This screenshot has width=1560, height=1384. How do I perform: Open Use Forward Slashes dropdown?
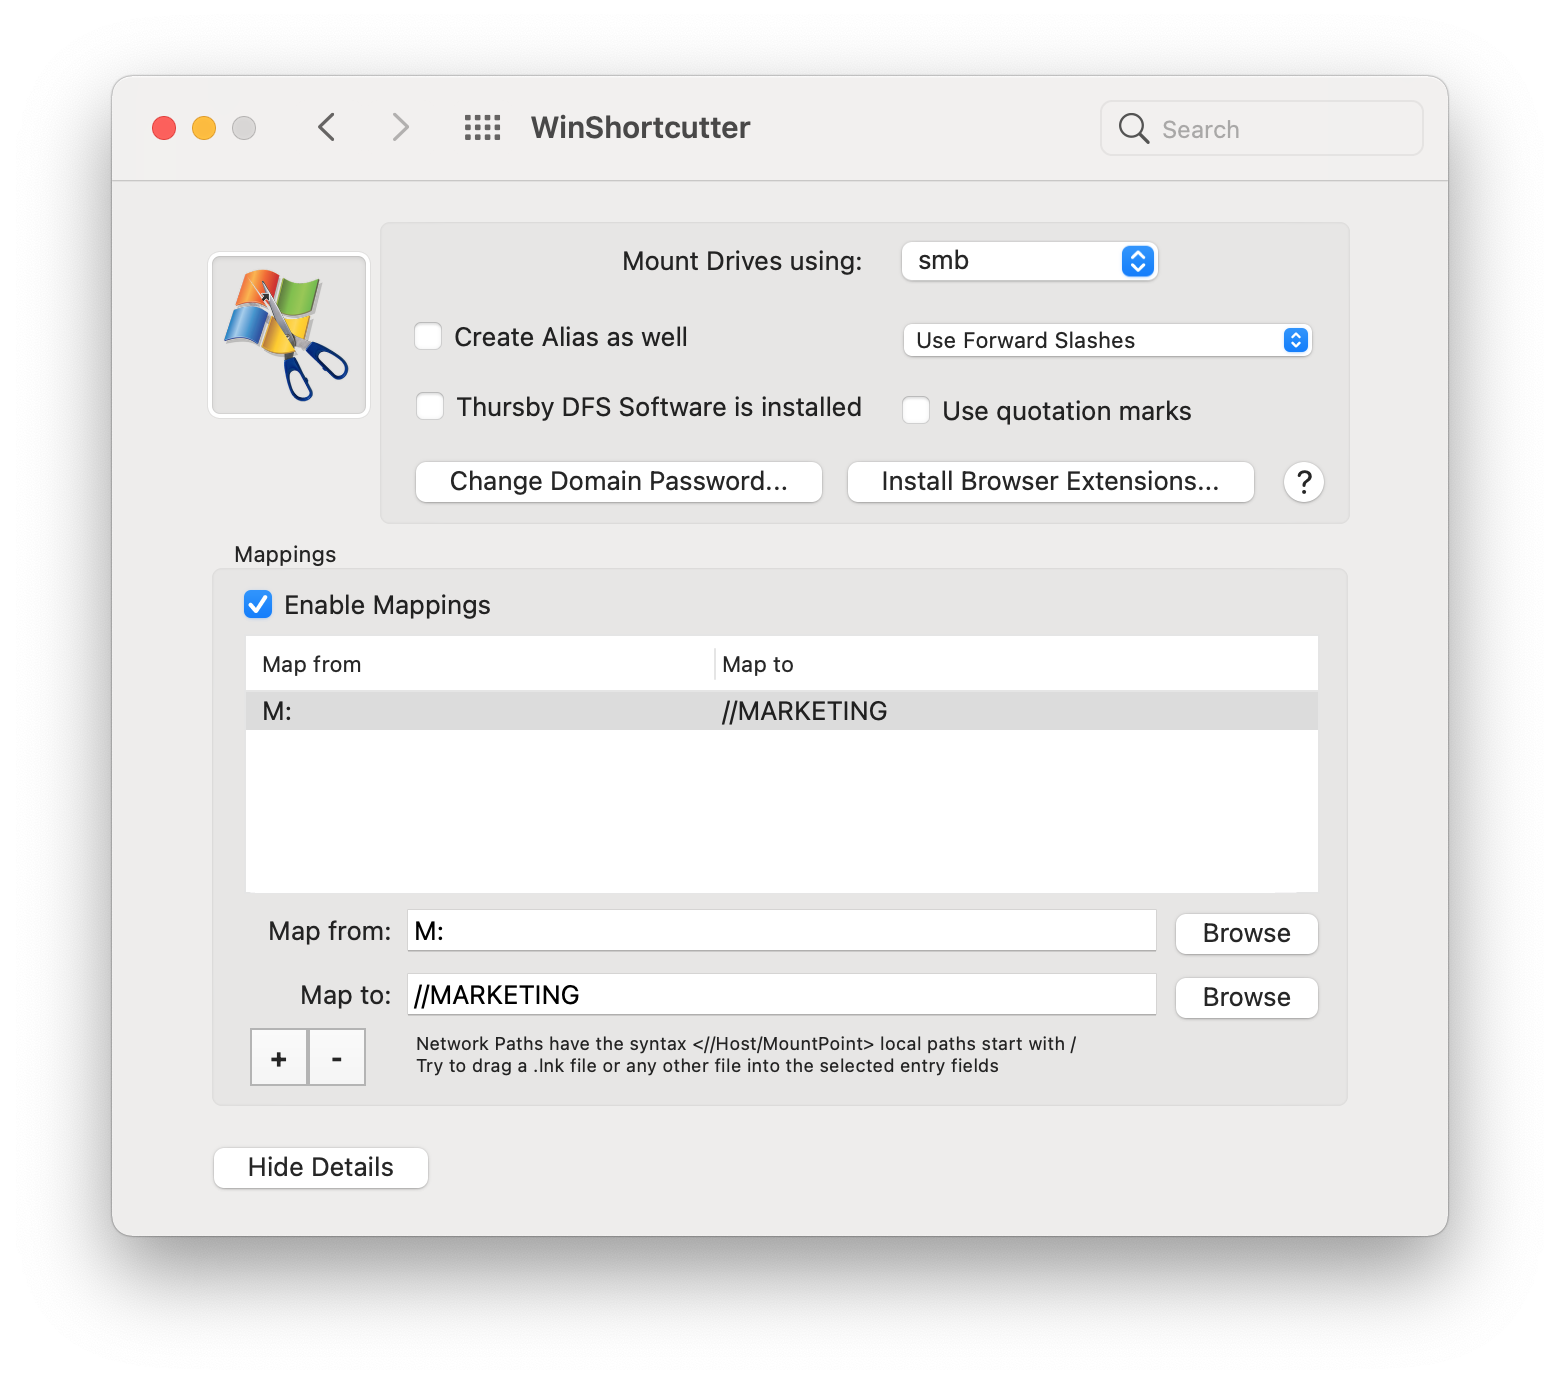pyautogui.click(x=1107, y=340)
